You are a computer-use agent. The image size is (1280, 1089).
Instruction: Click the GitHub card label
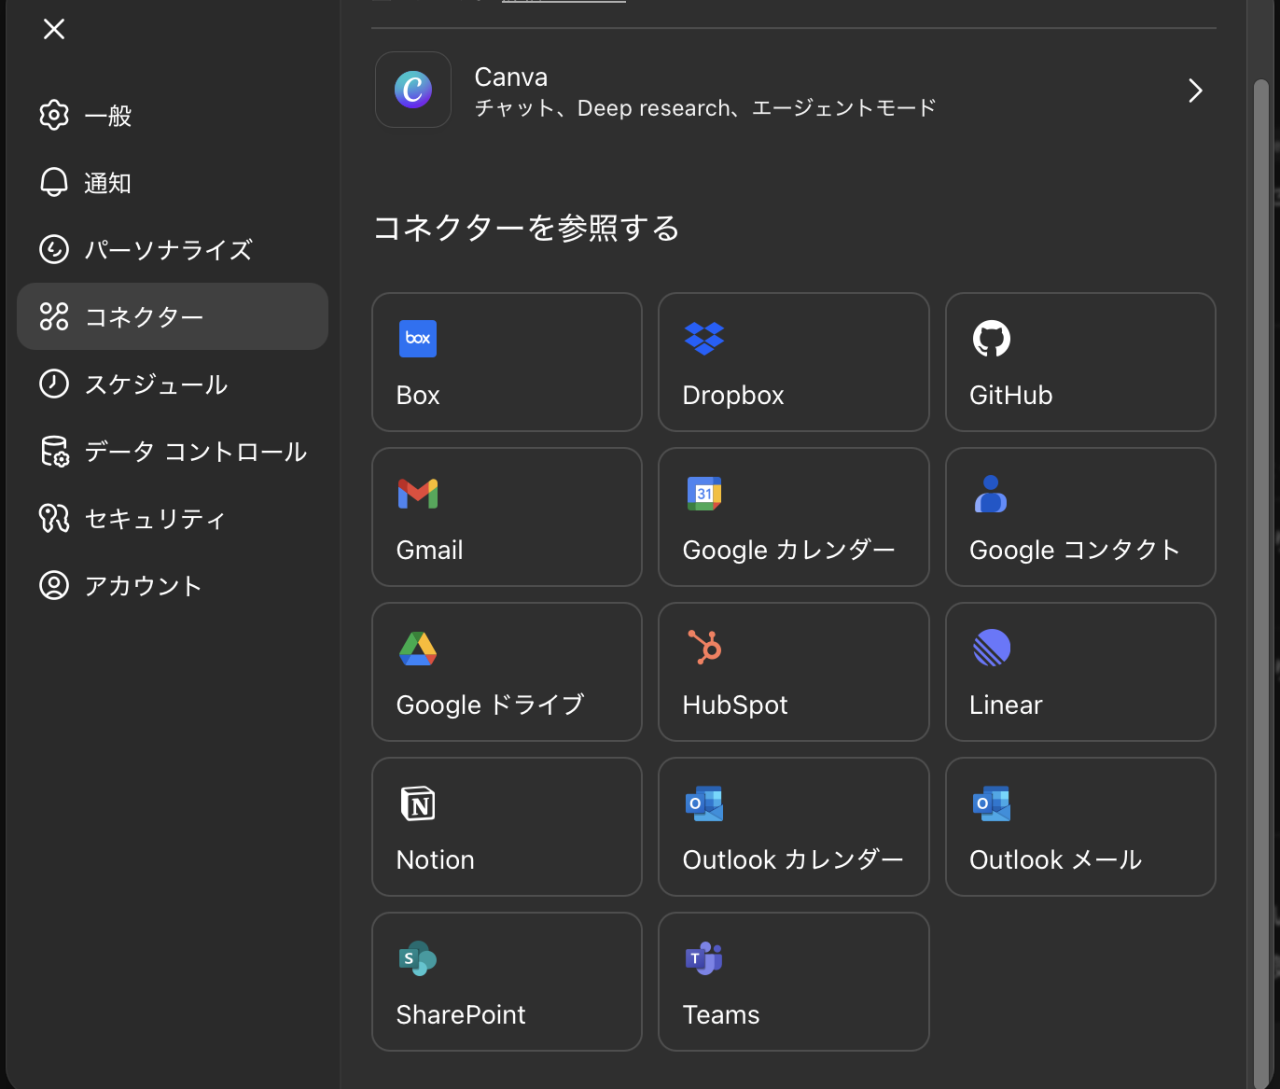coord(1011,395)
